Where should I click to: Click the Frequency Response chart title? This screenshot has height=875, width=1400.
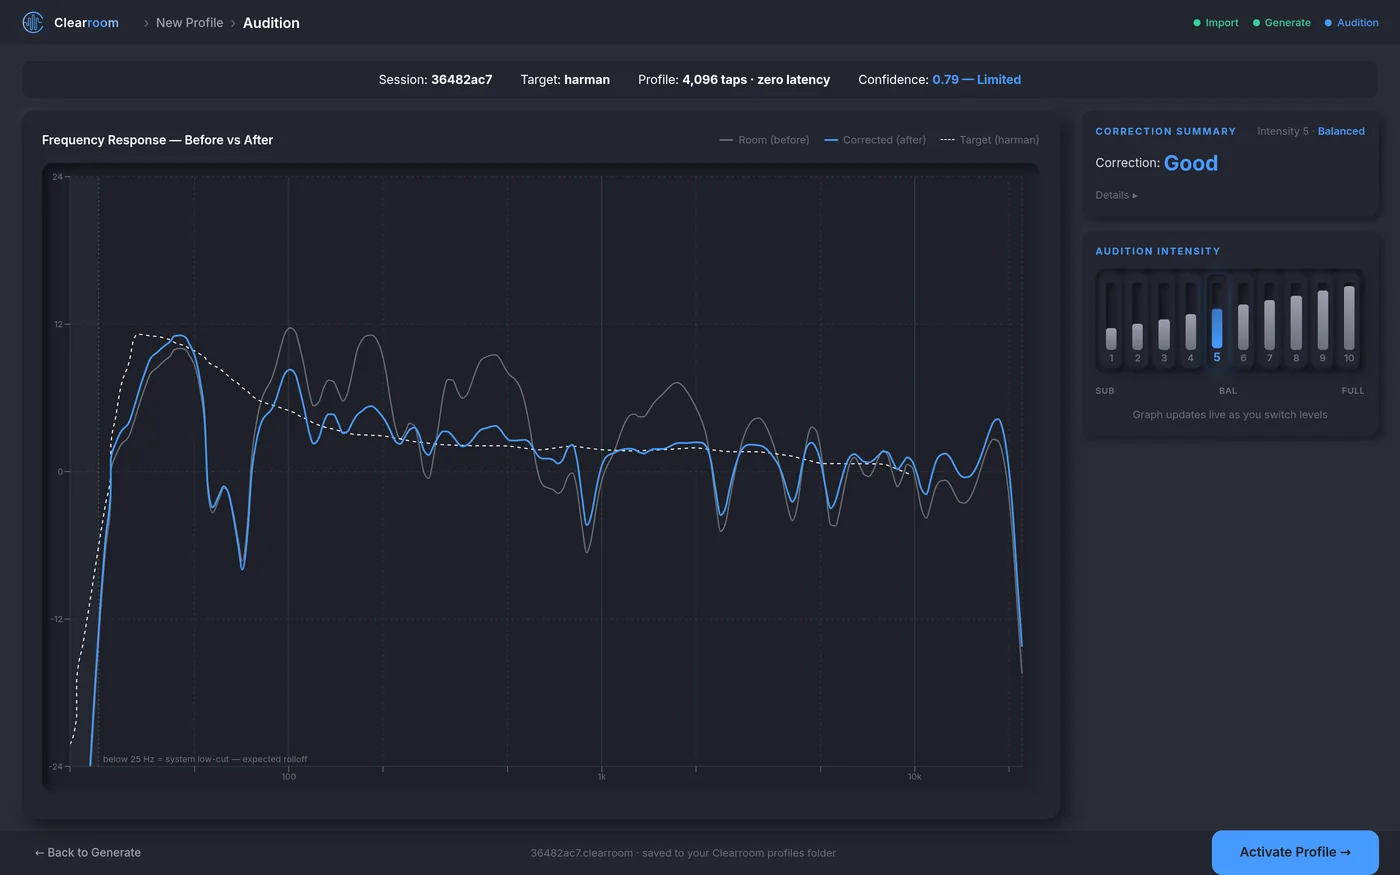(157, 140)
